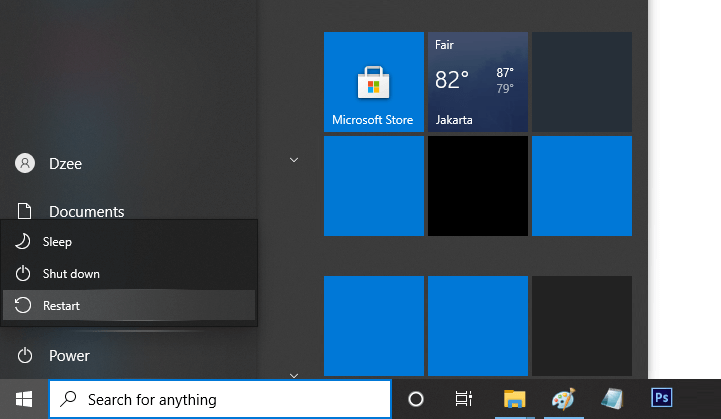Screen dimensions: 721x419
Task: Choose Shut down from power menu
Action: click(x=129, y=274)
